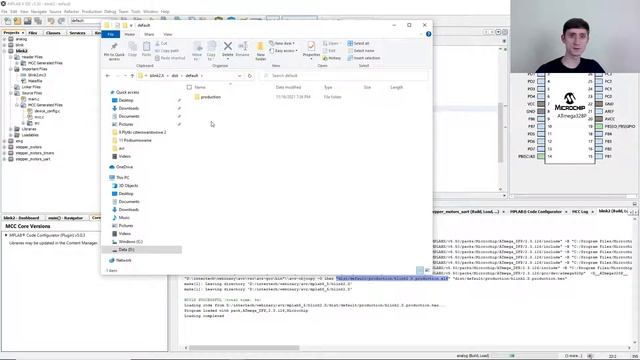The width and height of the screenshot is (640, 360).
Task: Toggle green pin 19 labeled PB5
Action: [x=599, y=127]
